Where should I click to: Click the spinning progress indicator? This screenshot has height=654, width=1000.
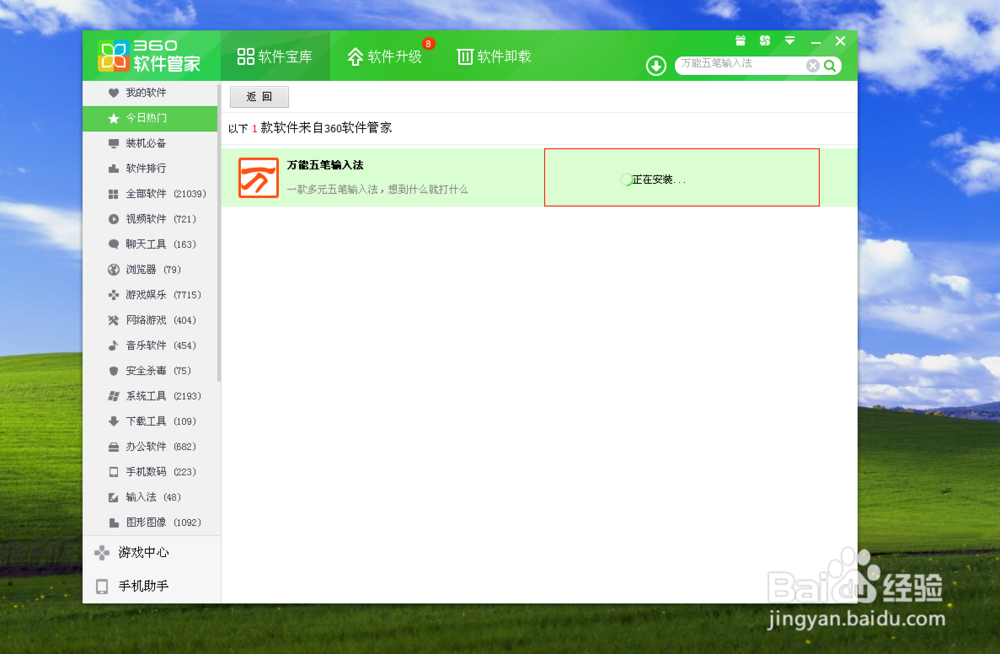(x=626, y=180)
